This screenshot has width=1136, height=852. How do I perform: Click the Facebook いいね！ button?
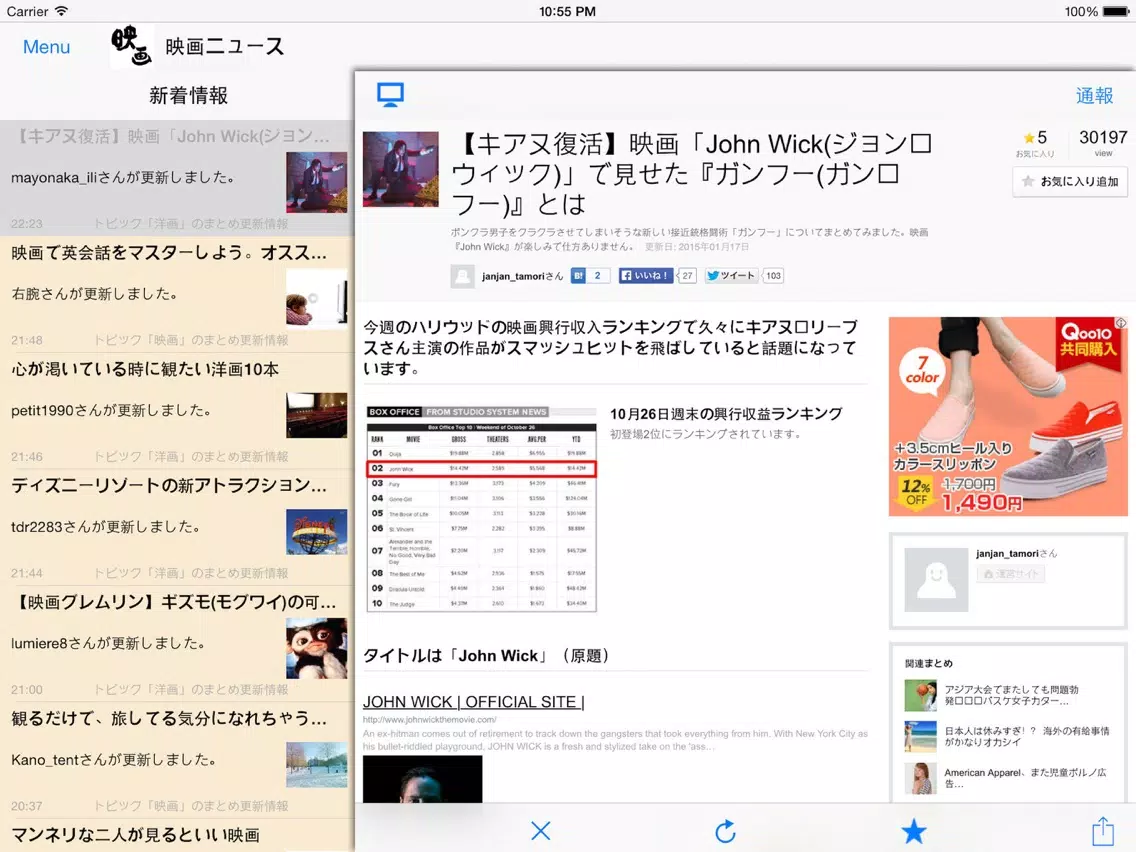pyautogui.click(x=646, y=275)
